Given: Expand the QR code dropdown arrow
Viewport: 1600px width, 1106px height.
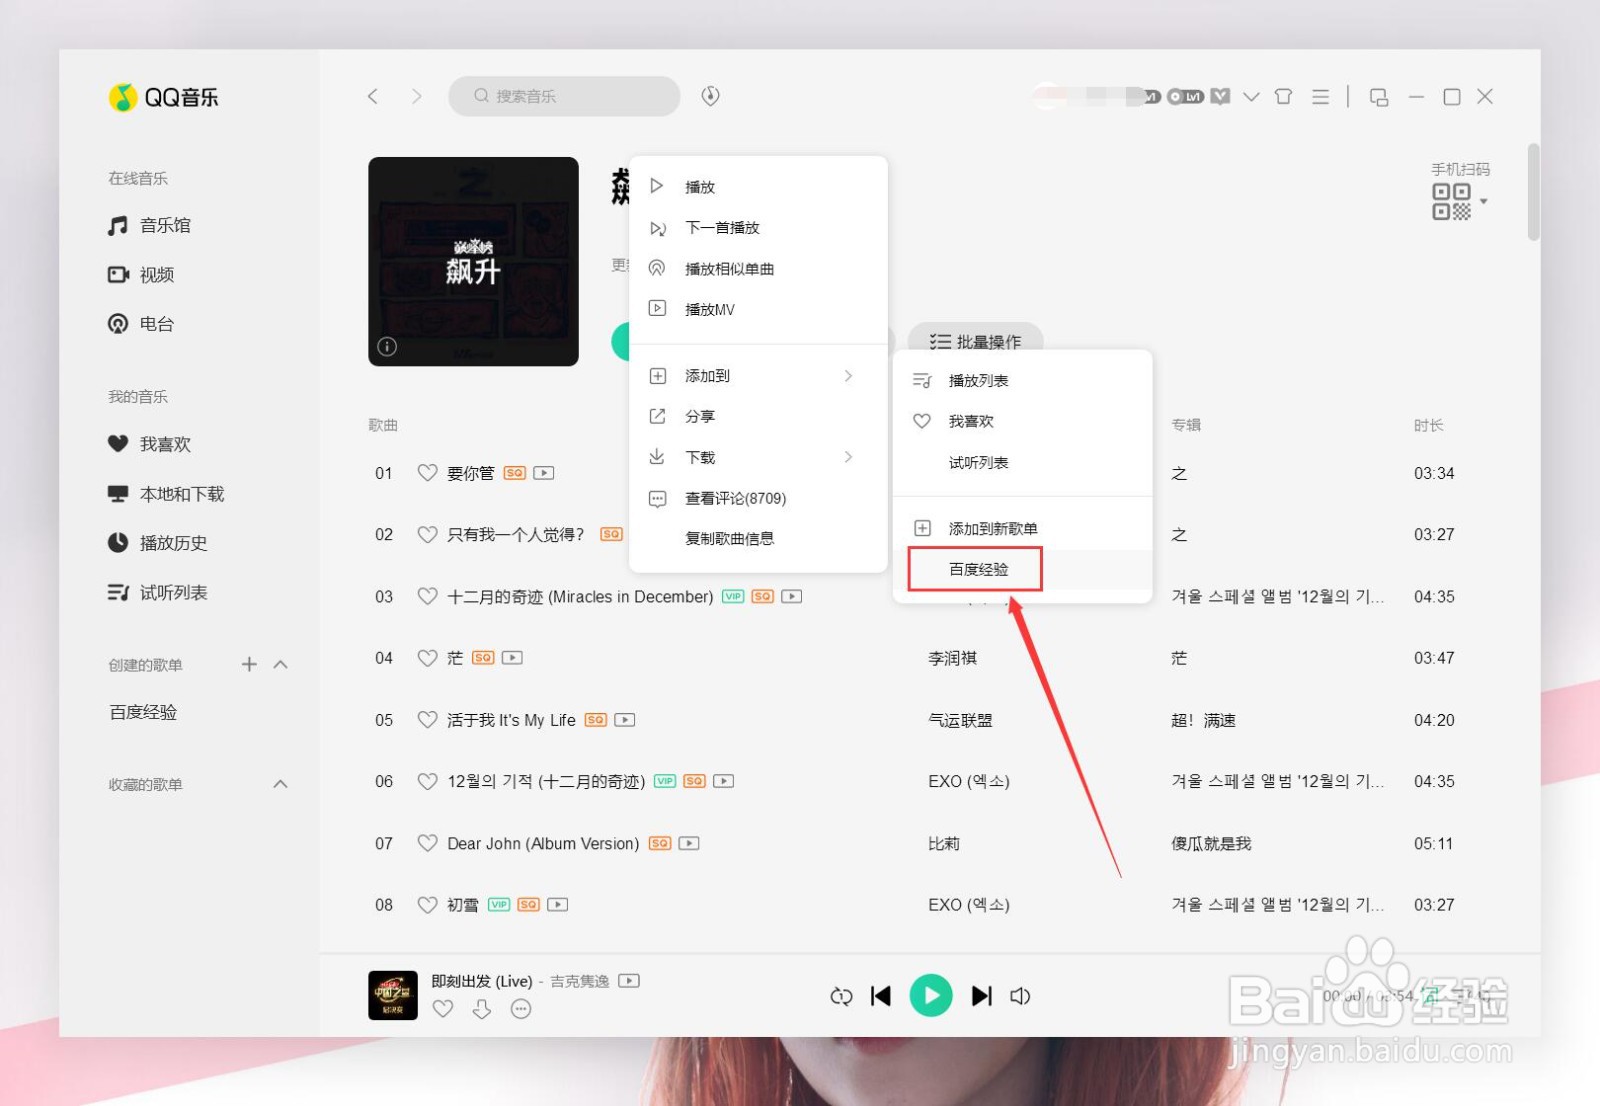Looking at the screenshot, I should 1484,201.
